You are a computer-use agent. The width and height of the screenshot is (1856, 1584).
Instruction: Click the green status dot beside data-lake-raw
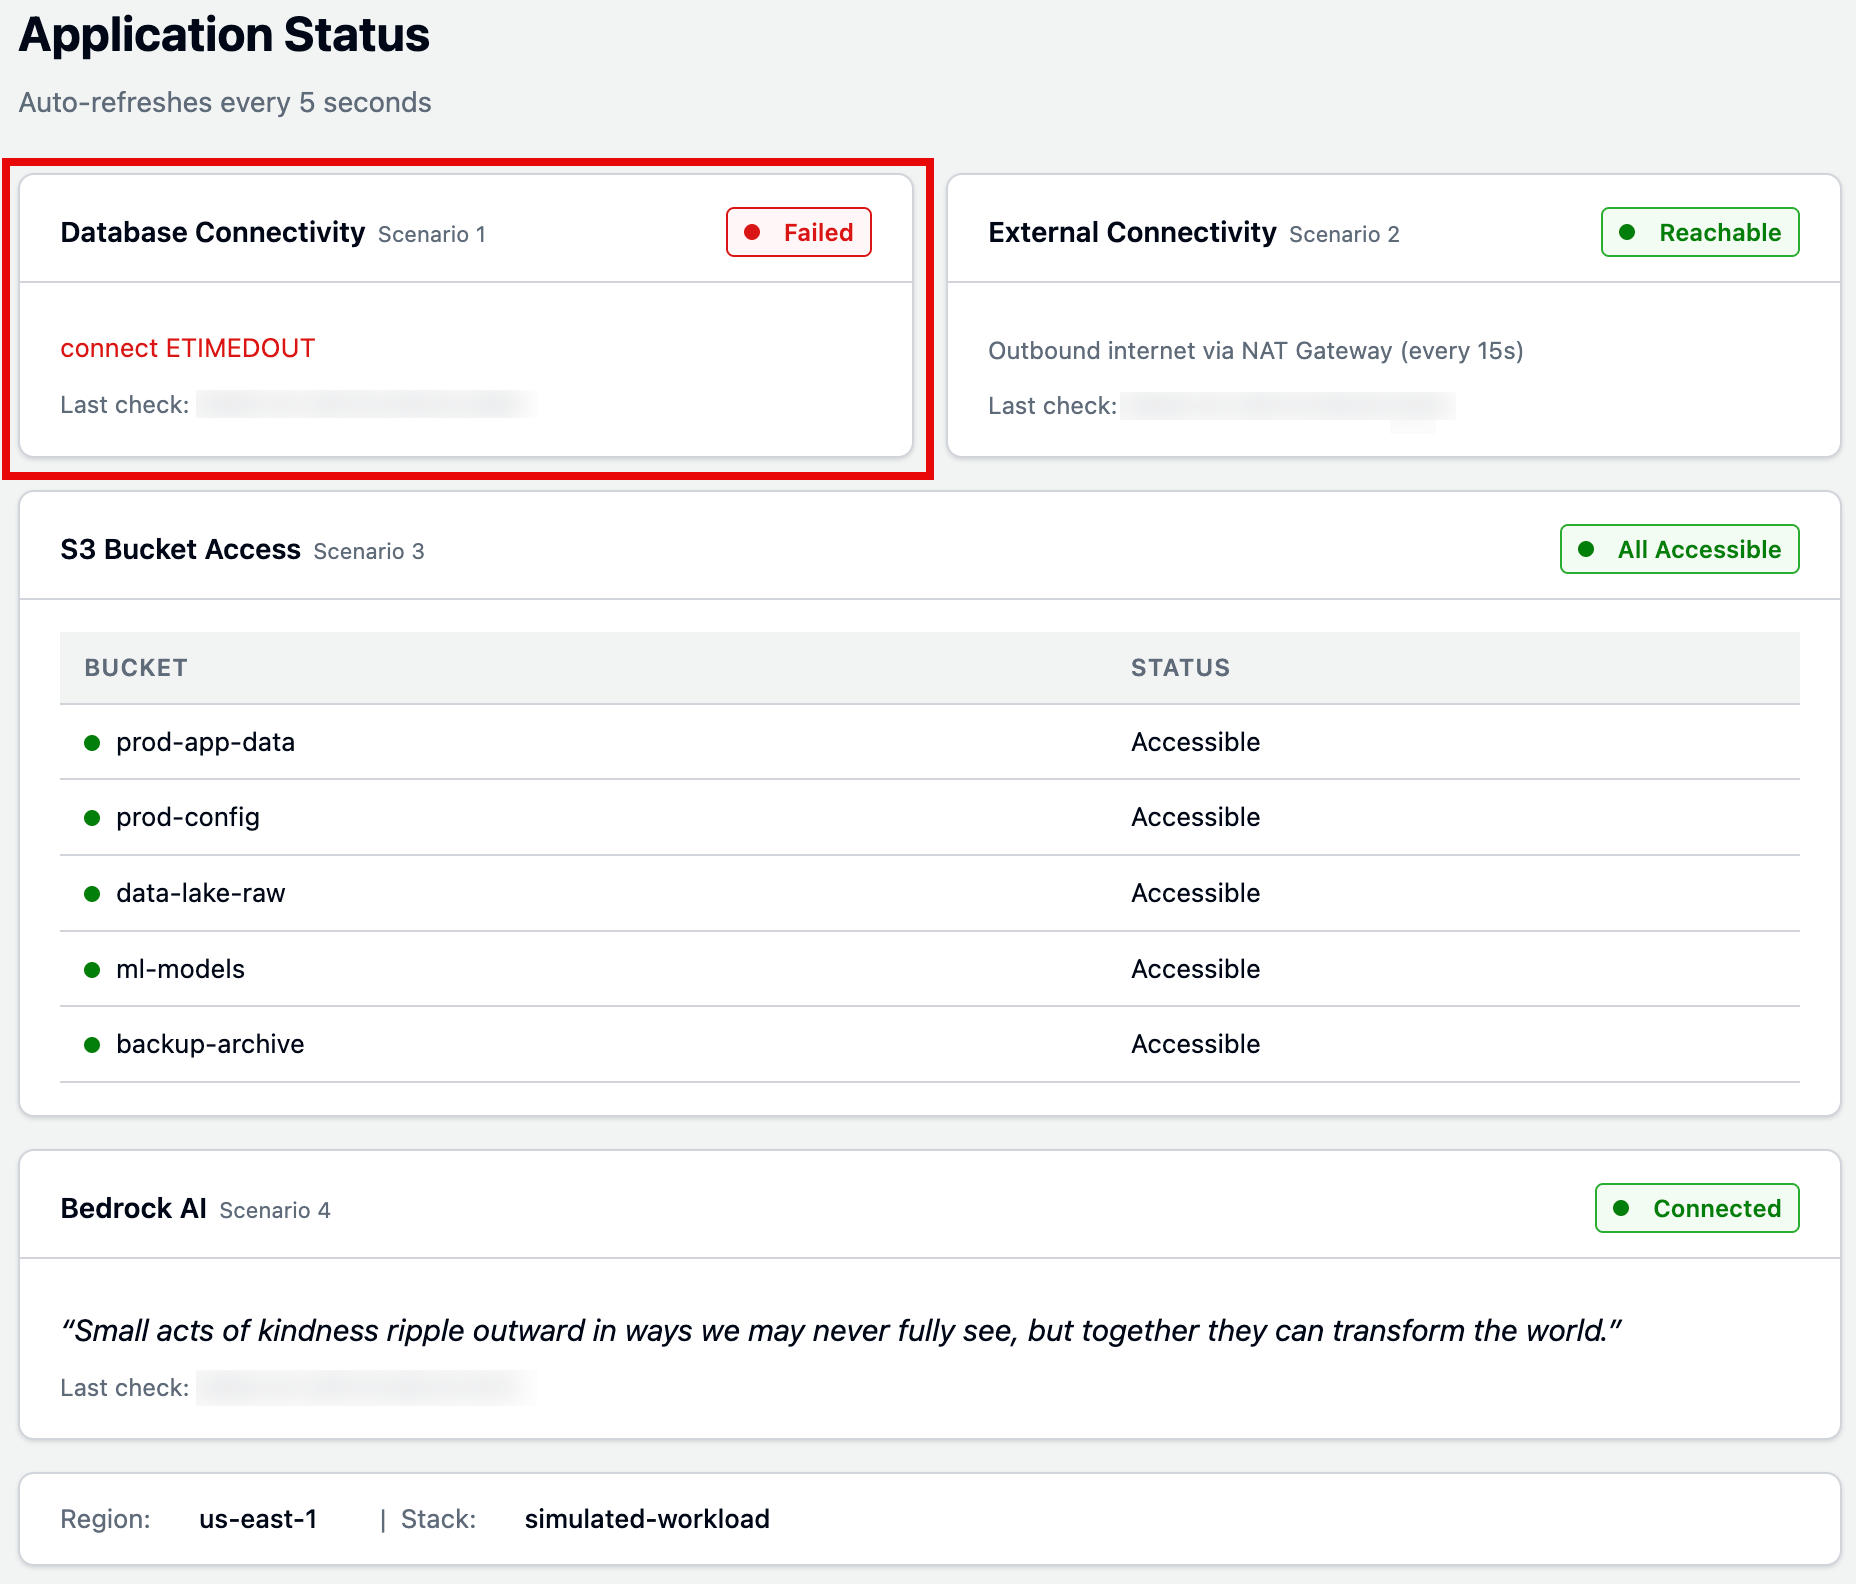coord(92,894)
